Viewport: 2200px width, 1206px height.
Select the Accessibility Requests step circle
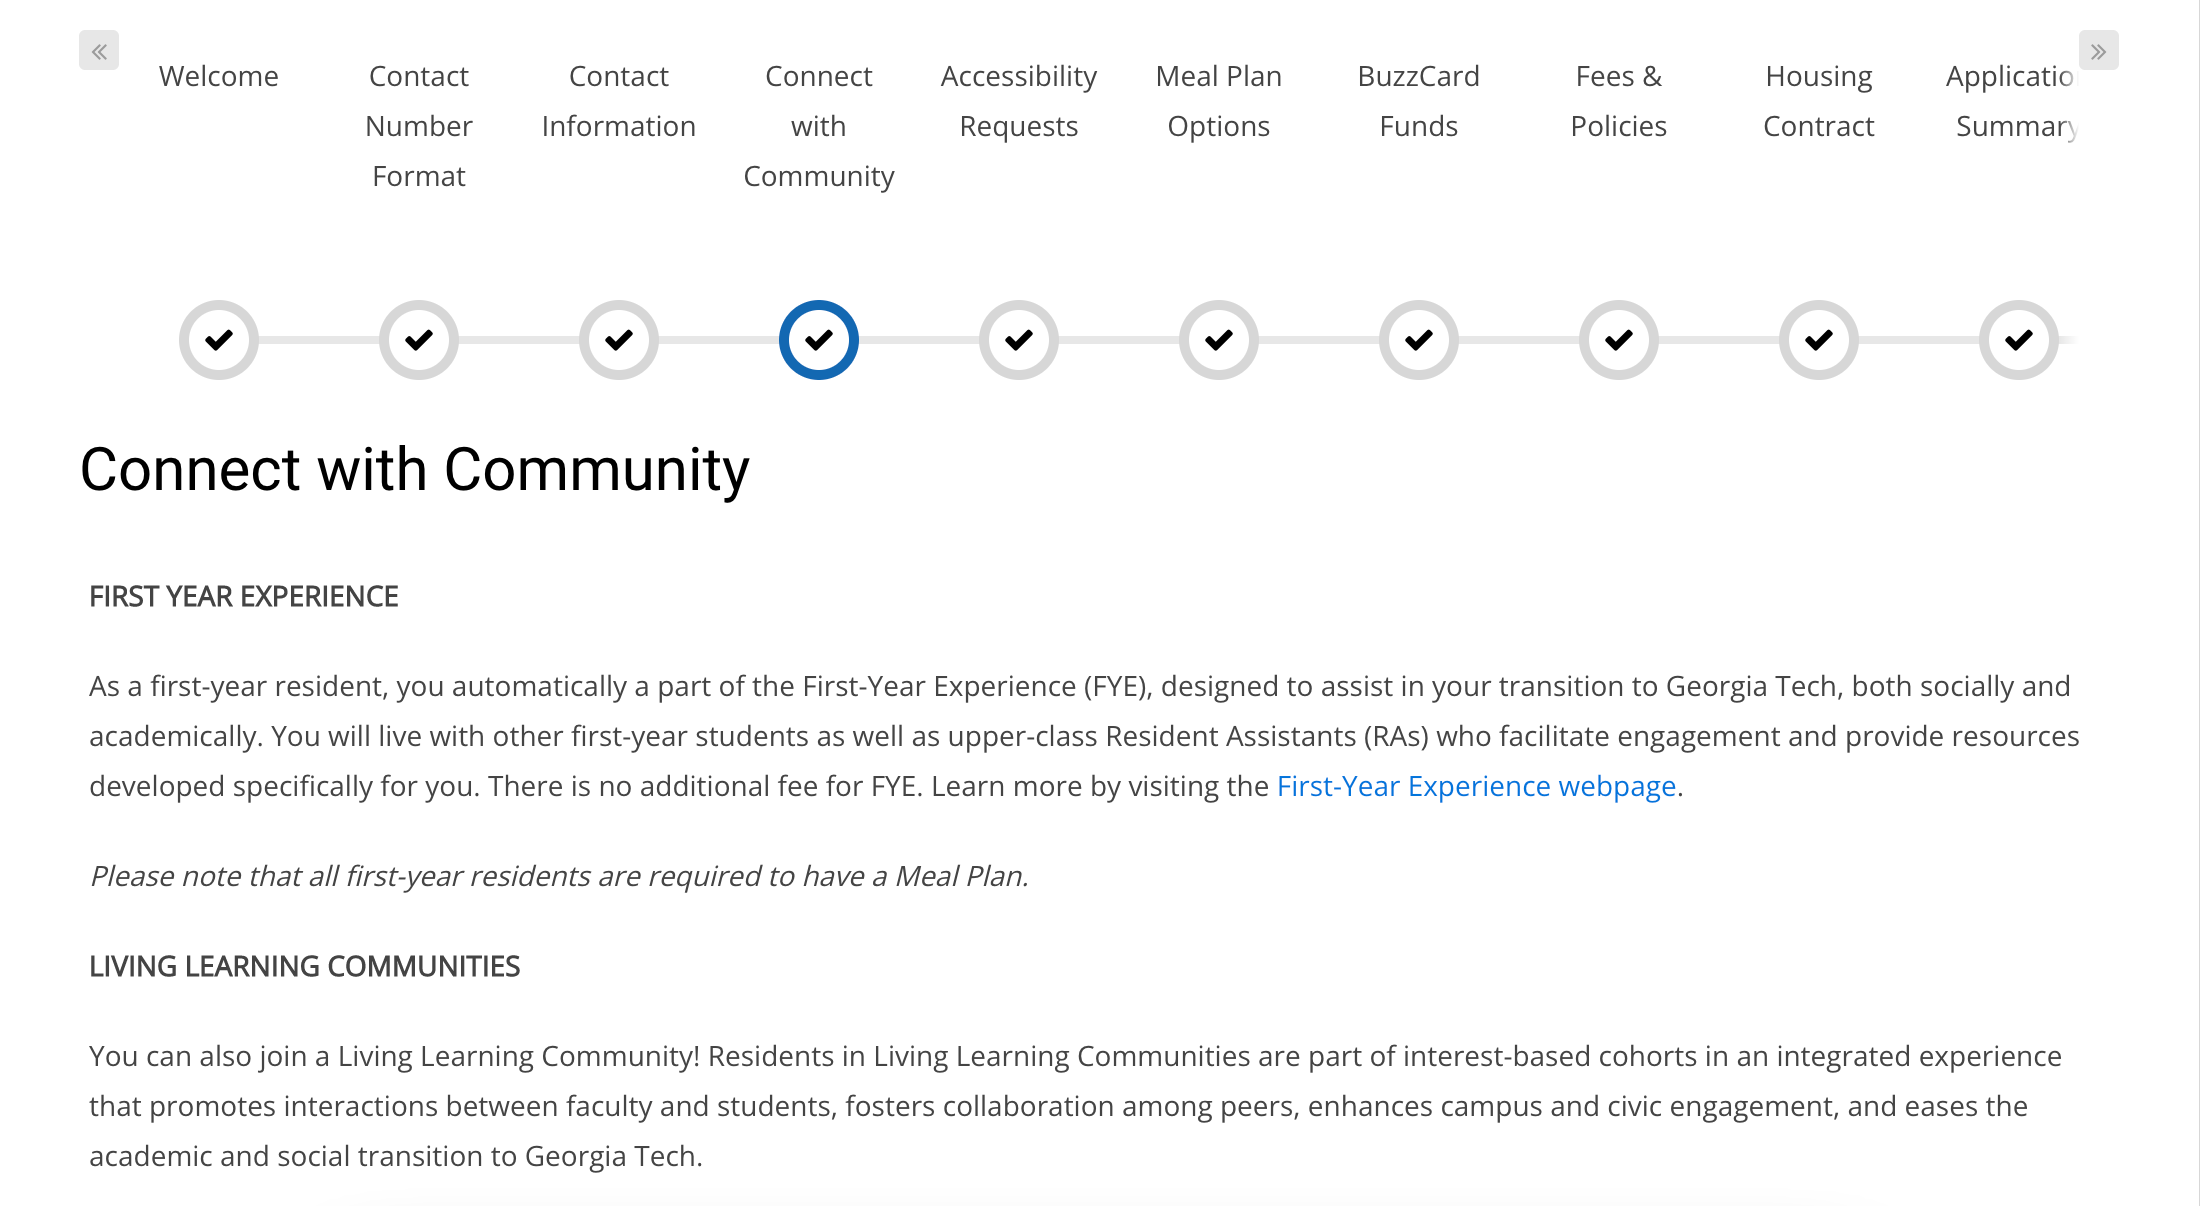pos(1018,339)
